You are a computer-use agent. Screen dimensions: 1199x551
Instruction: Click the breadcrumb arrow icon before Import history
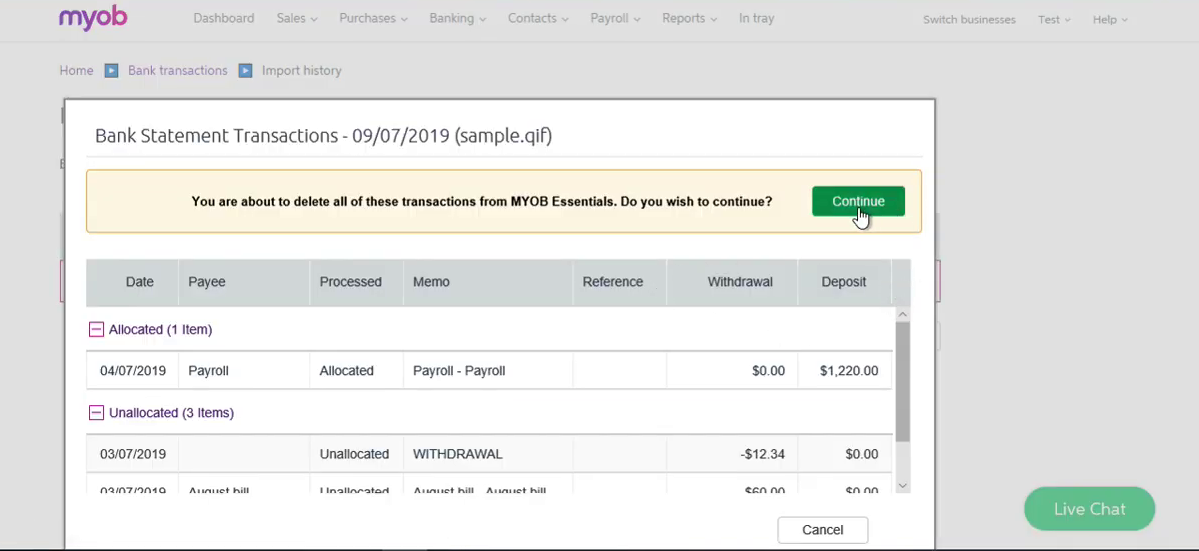coord(245,70)
